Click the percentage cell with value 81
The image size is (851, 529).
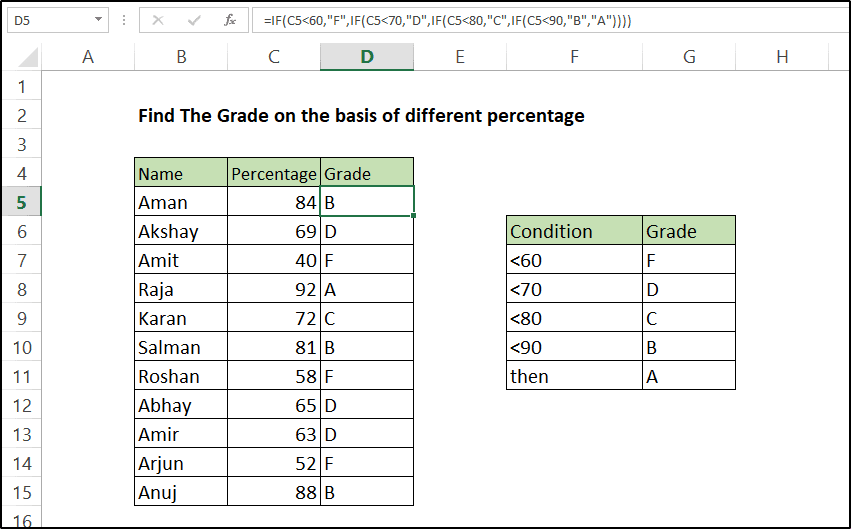[274, 347]
